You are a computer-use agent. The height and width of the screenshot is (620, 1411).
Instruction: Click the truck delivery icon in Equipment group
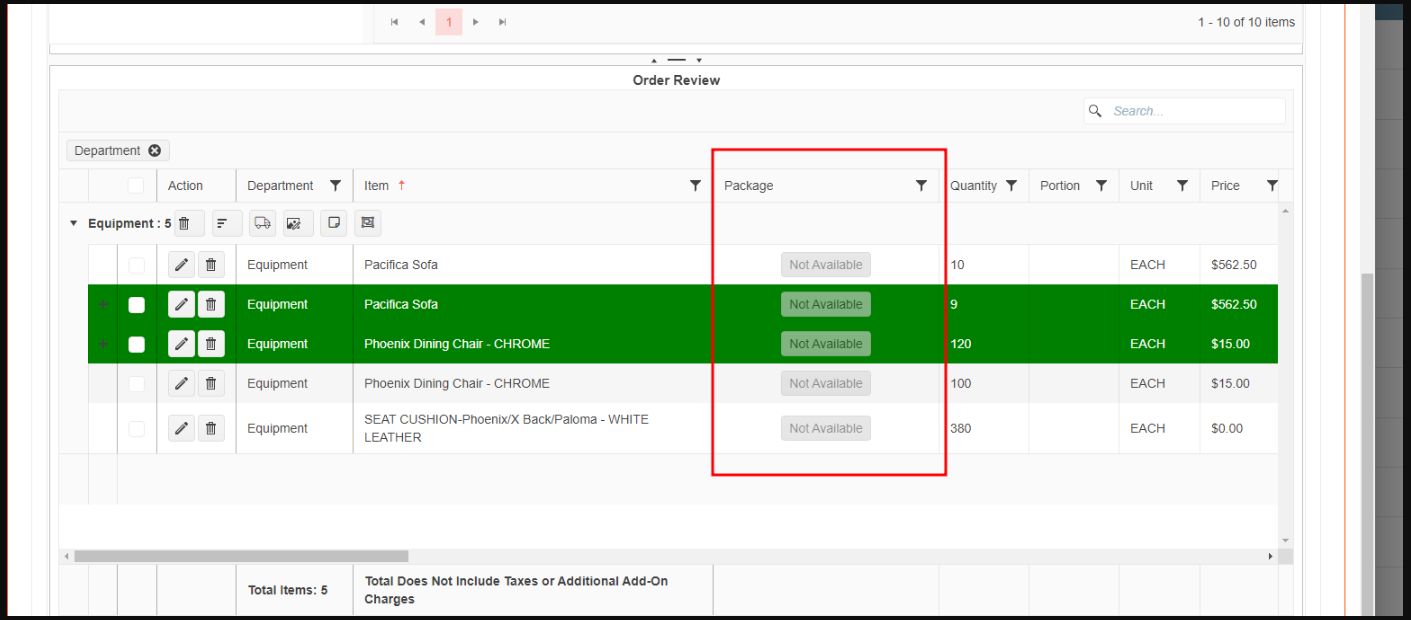(262, 224)
